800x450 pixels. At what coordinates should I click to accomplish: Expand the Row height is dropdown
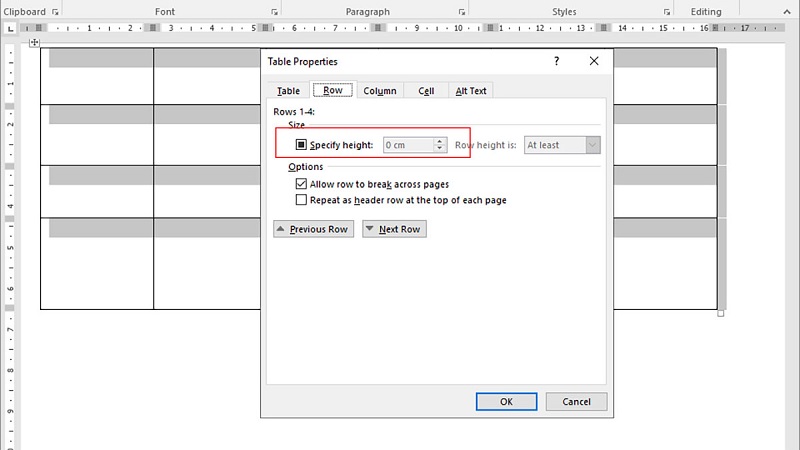click(592, 145)
